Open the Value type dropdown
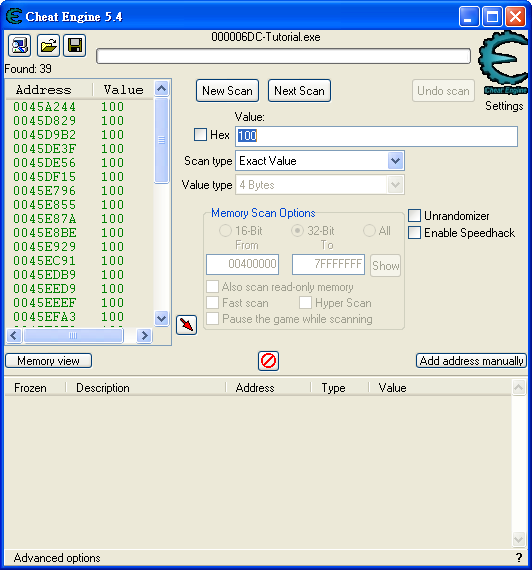 395,185
